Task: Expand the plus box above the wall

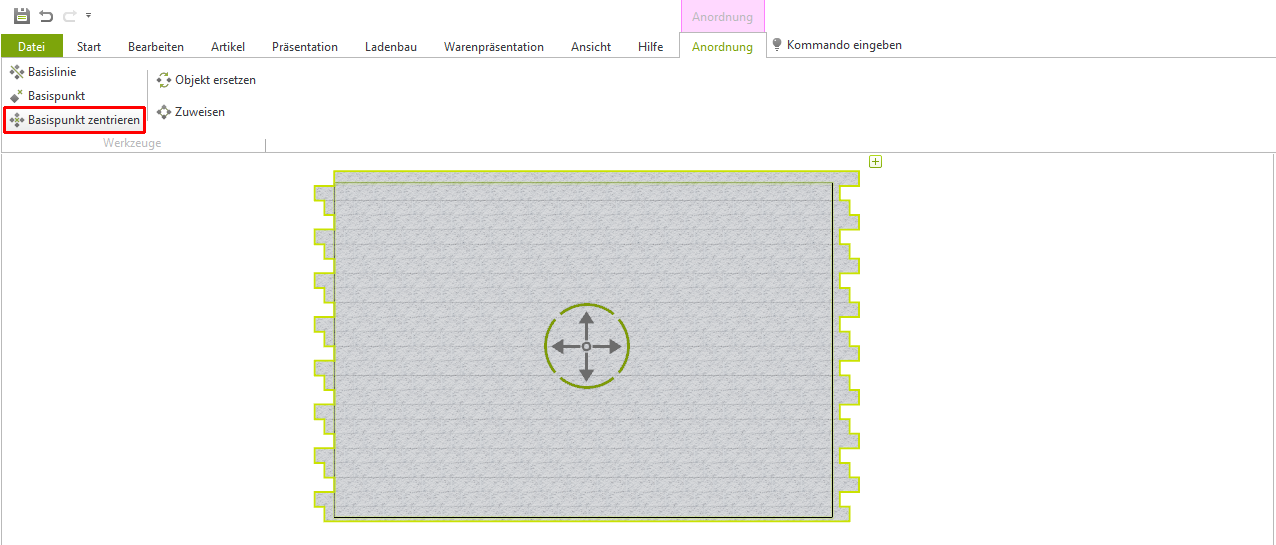Action: point(875,162)
